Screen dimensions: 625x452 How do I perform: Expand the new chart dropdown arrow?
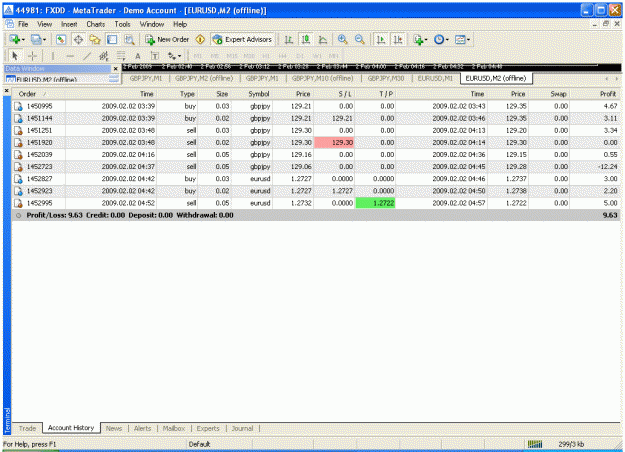pos(24,40)
